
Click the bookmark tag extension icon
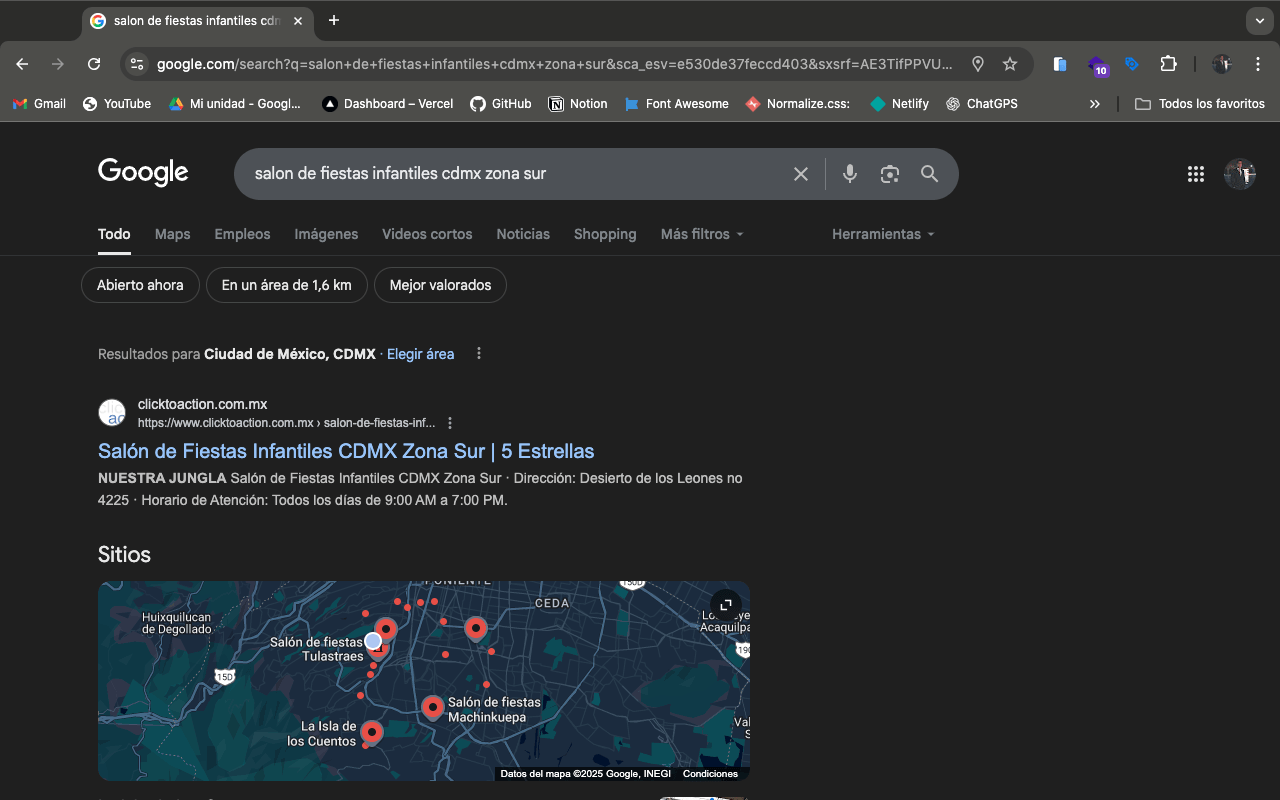point(1132,64)
